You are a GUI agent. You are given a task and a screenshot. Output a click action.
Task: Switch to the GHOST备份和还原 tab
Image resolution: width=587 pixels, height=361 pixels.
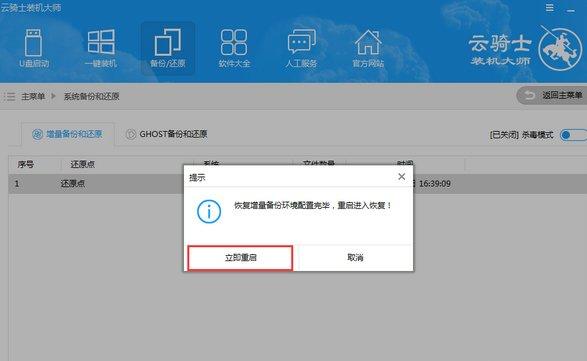pyautogui.click(x=167, y=134)
